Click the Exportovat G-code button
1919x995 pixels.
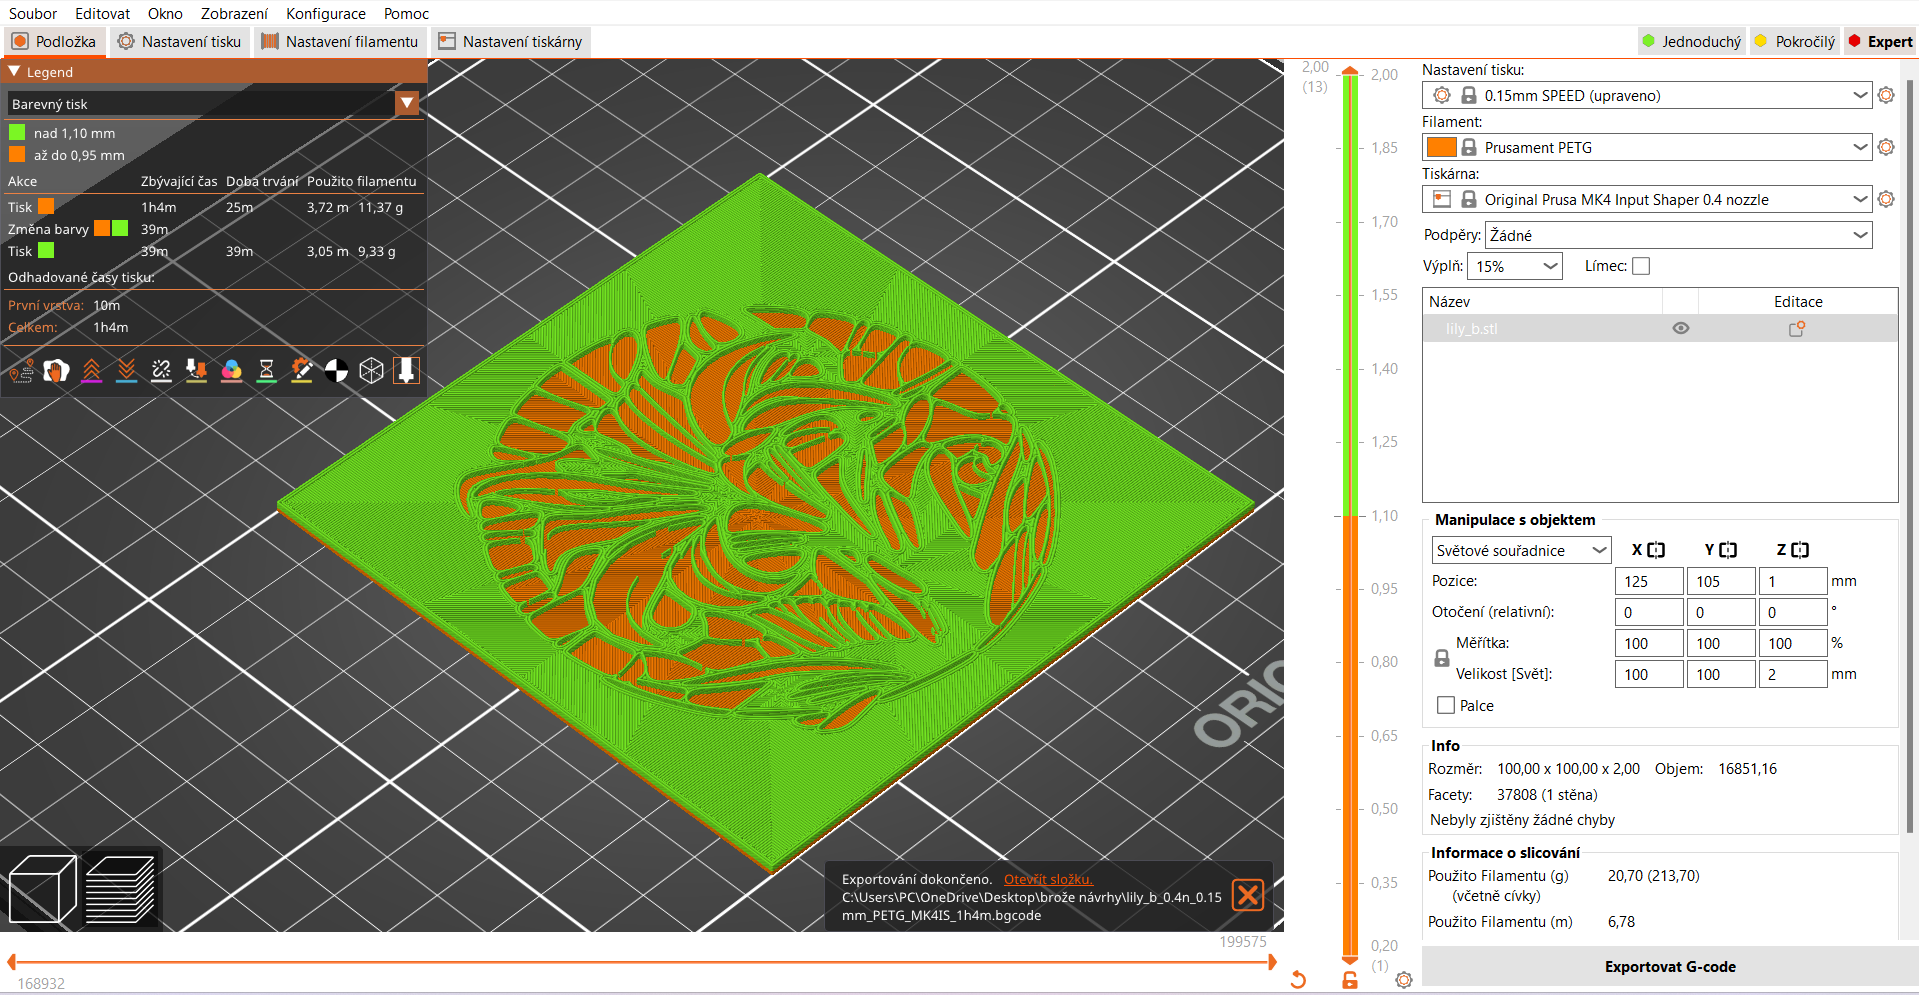coord(1669,967)
